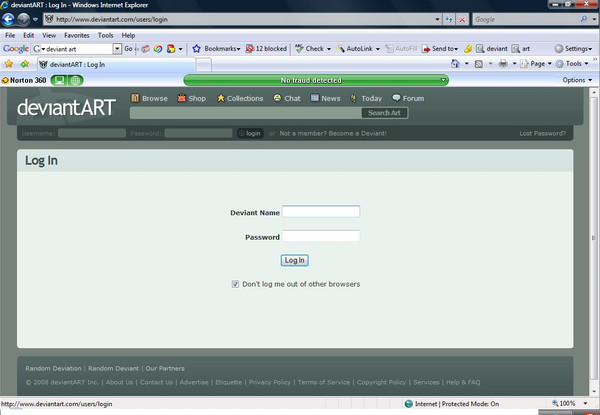Click the Refresh icon beside address bar

tap(449, 19)
